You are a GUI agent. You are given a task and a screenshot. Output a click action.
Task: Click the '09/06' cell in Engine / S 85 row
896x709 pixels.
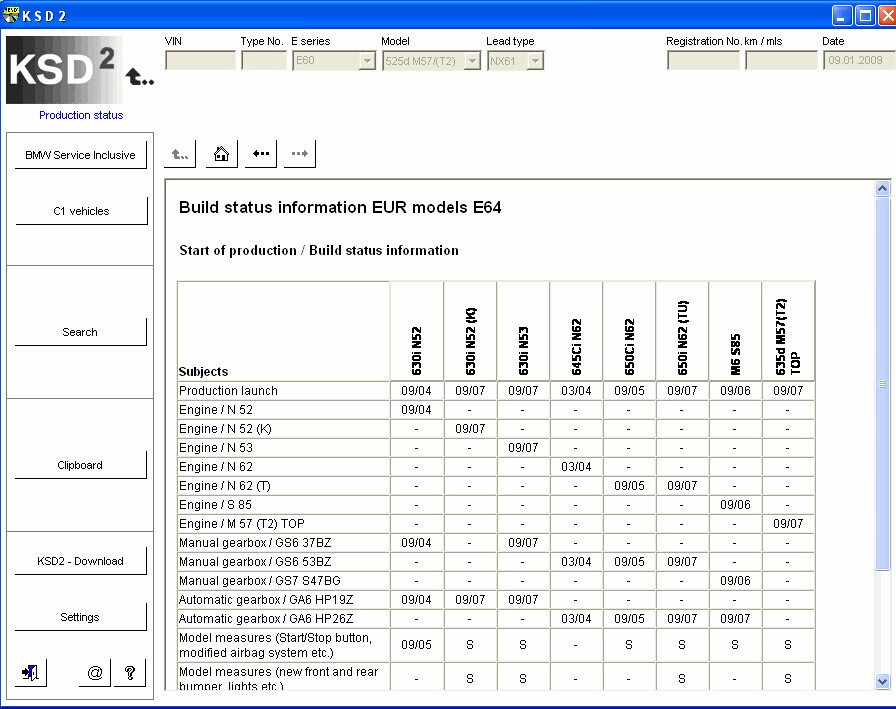(x=735, y=504)
